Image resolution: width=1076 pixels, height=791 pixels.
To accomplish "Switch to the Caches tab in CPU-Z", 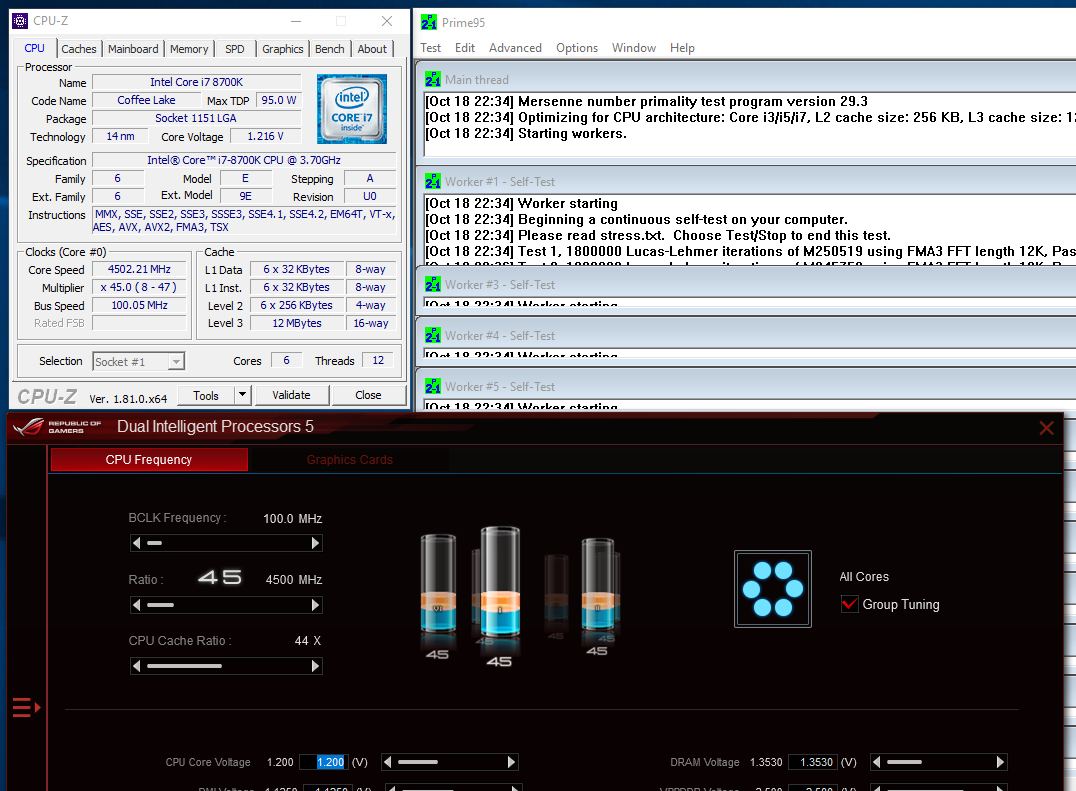I will pyautogui.click(x=79, y=49).
